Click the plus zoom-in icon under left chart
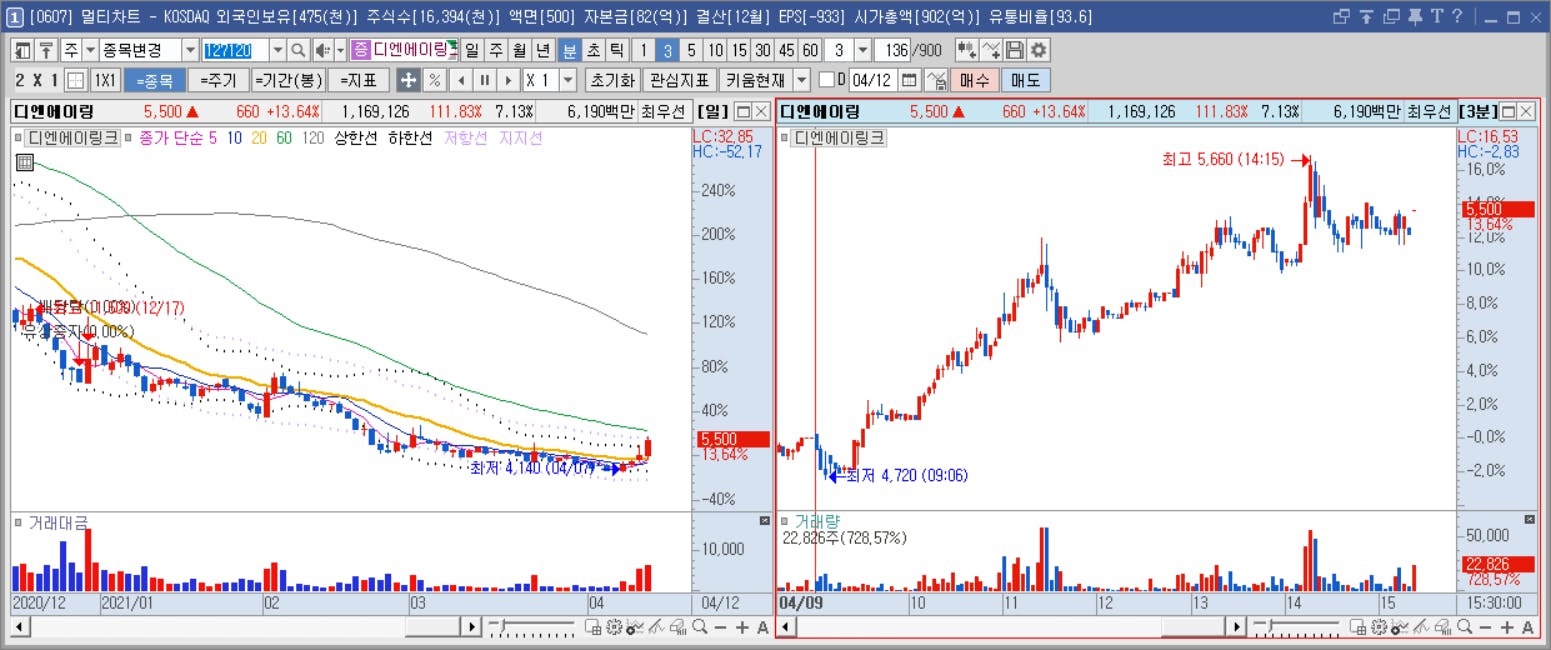Viewport: 1551px width, 650px height. click(742, 627)
